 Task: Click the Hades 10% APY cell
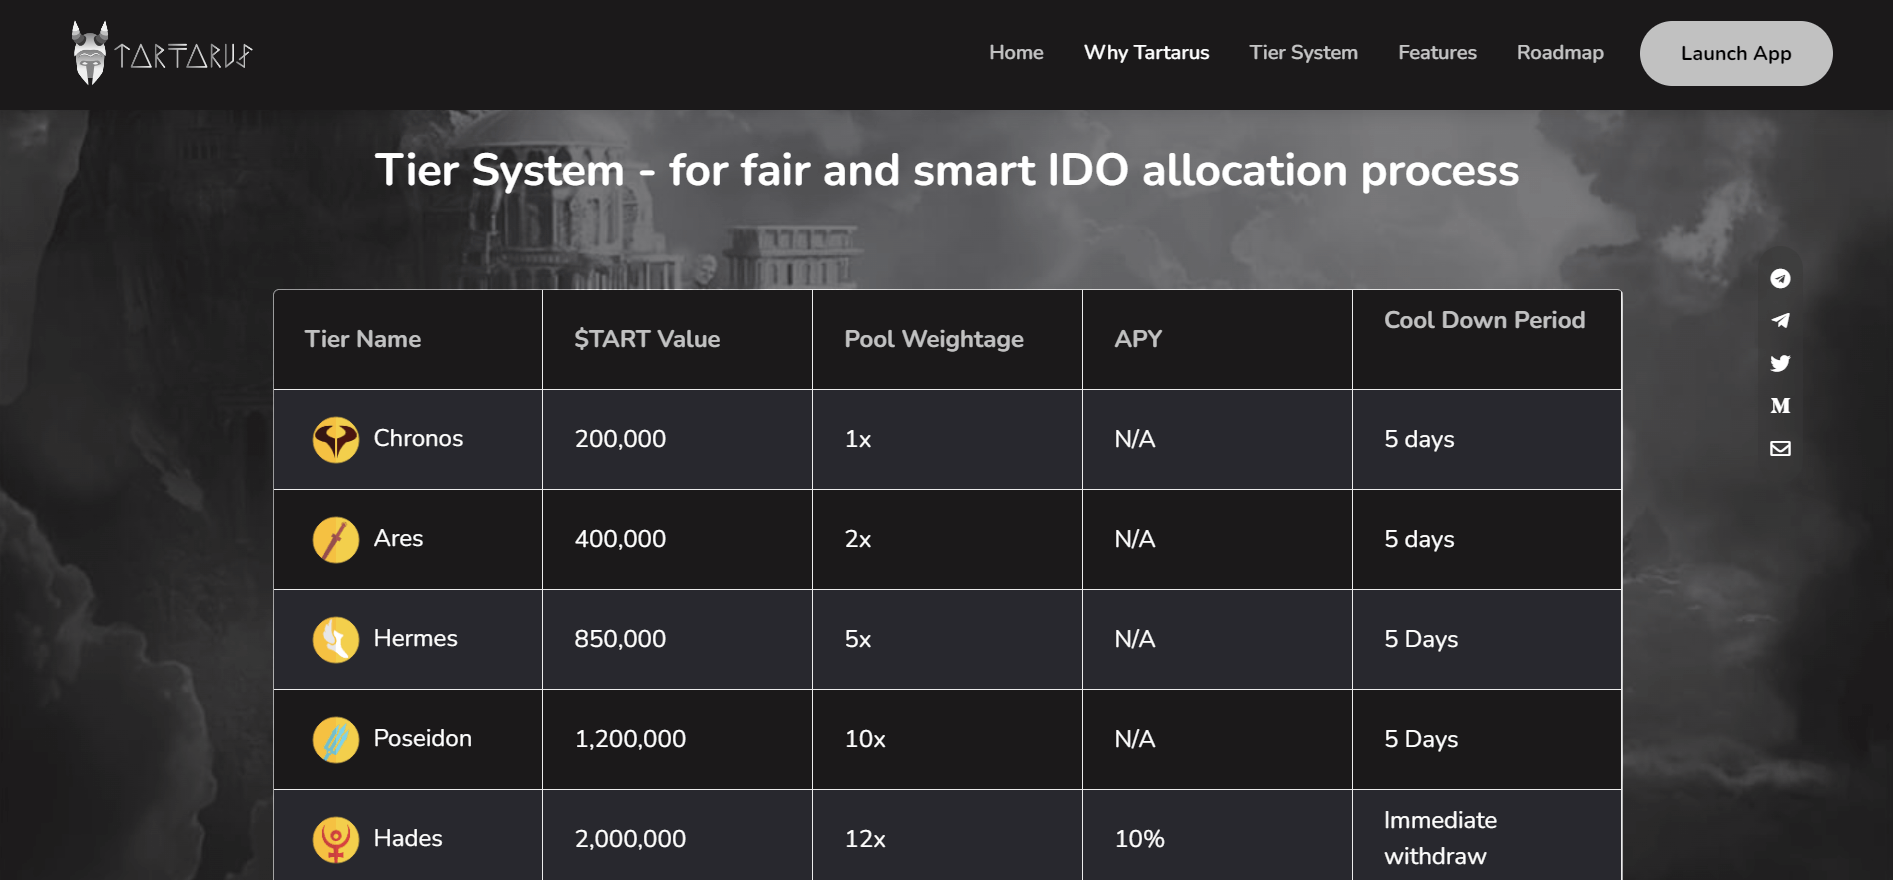click(x=1139, y=839)
